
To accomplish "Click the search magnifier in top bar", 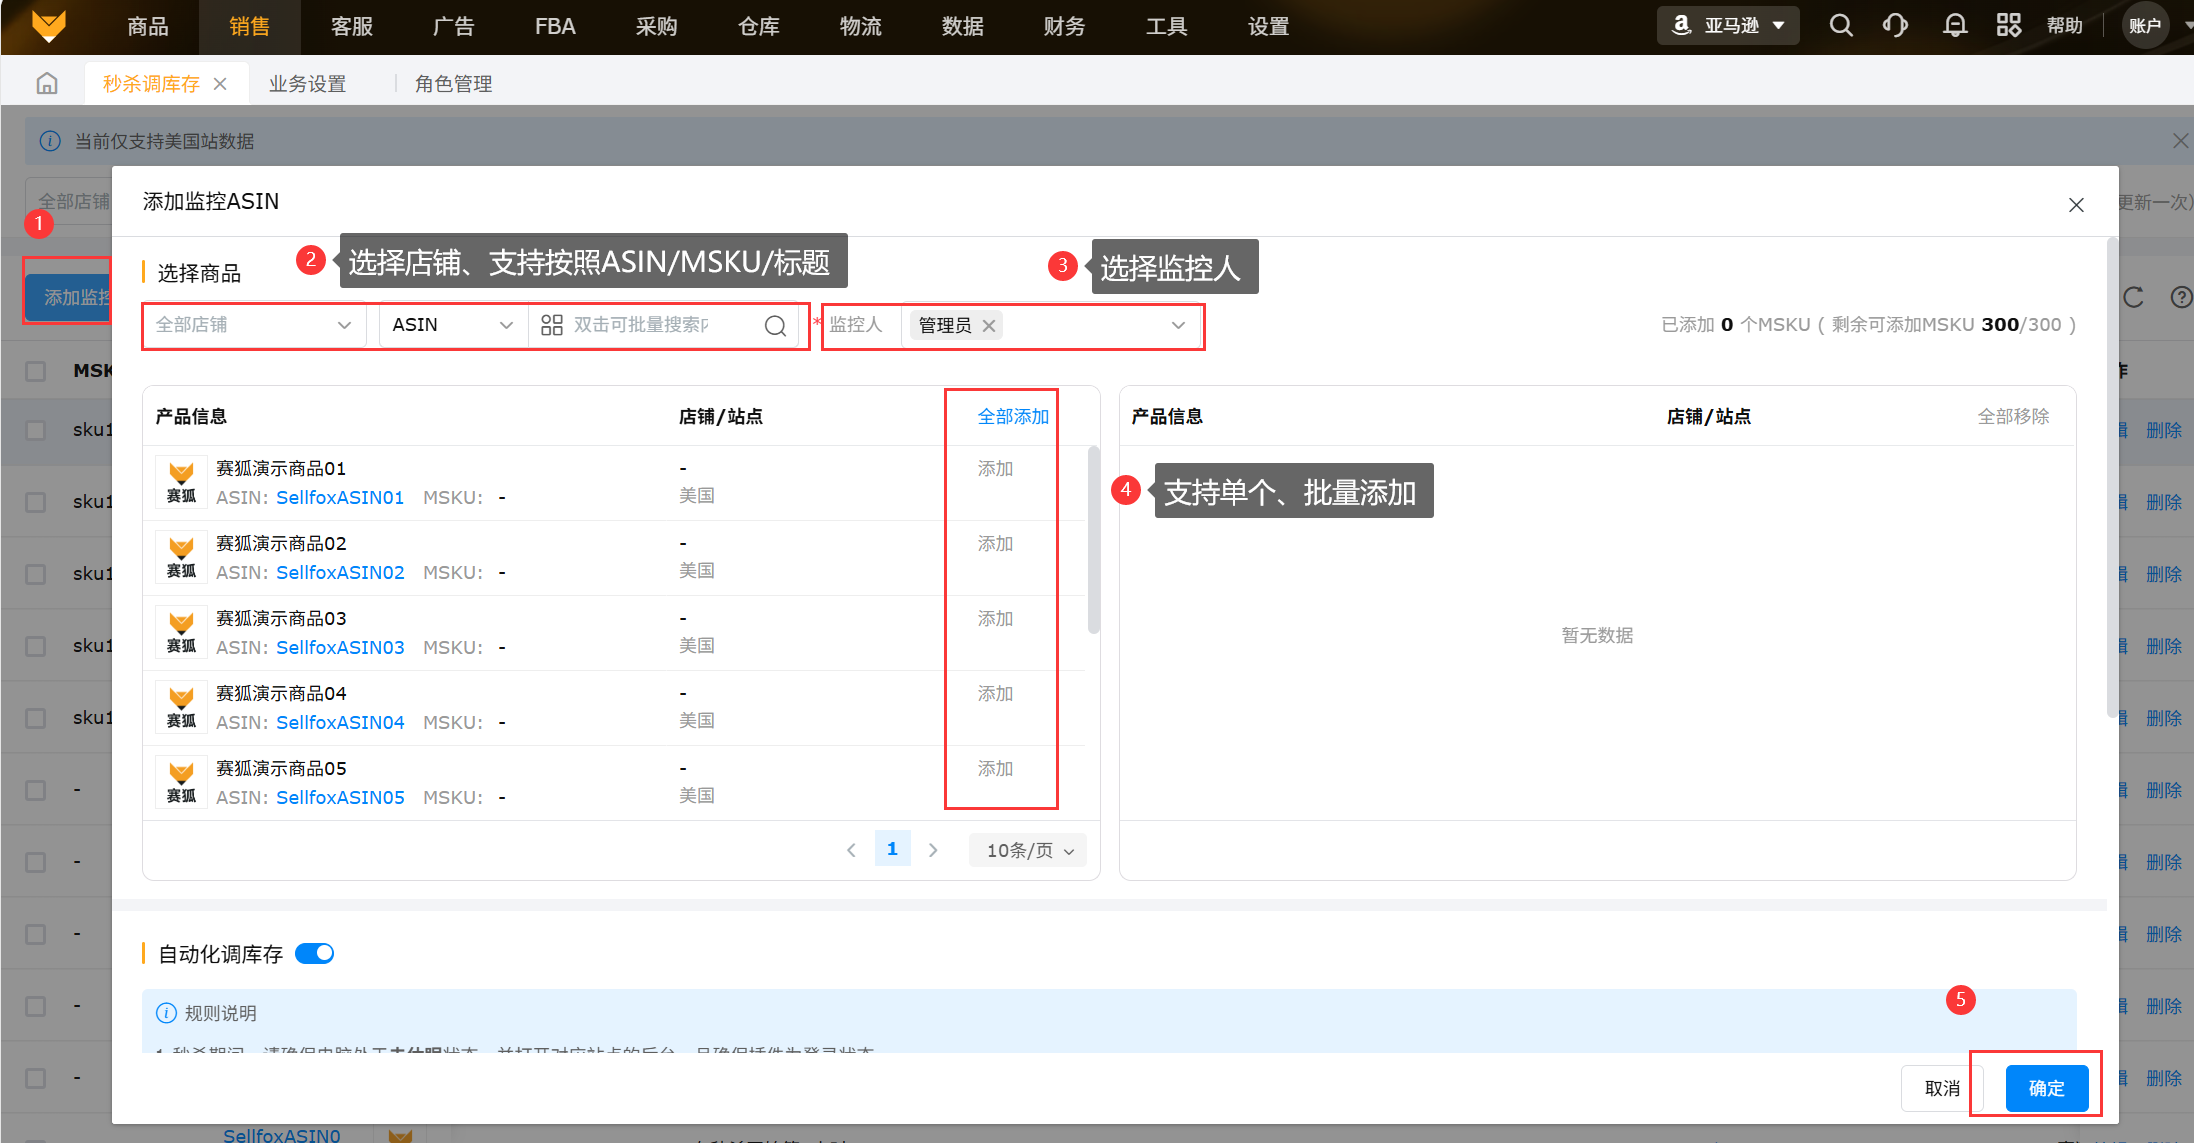I will 1841,26.
